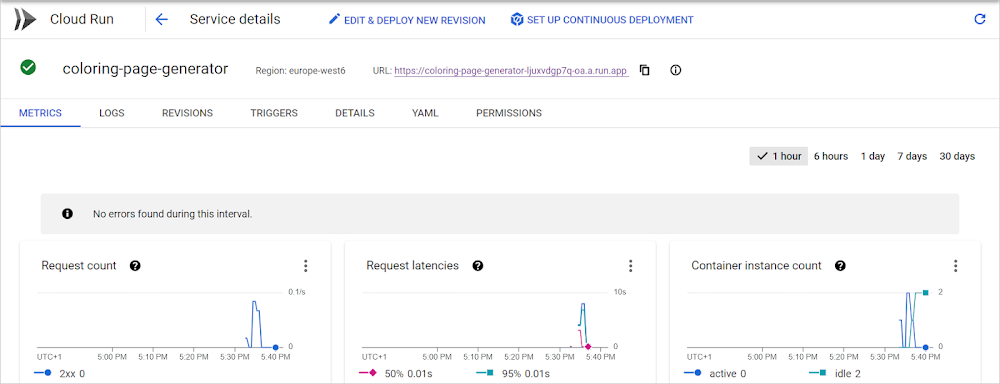
Task: Open Request latencies chart options menu
Action: coord(631,266)
